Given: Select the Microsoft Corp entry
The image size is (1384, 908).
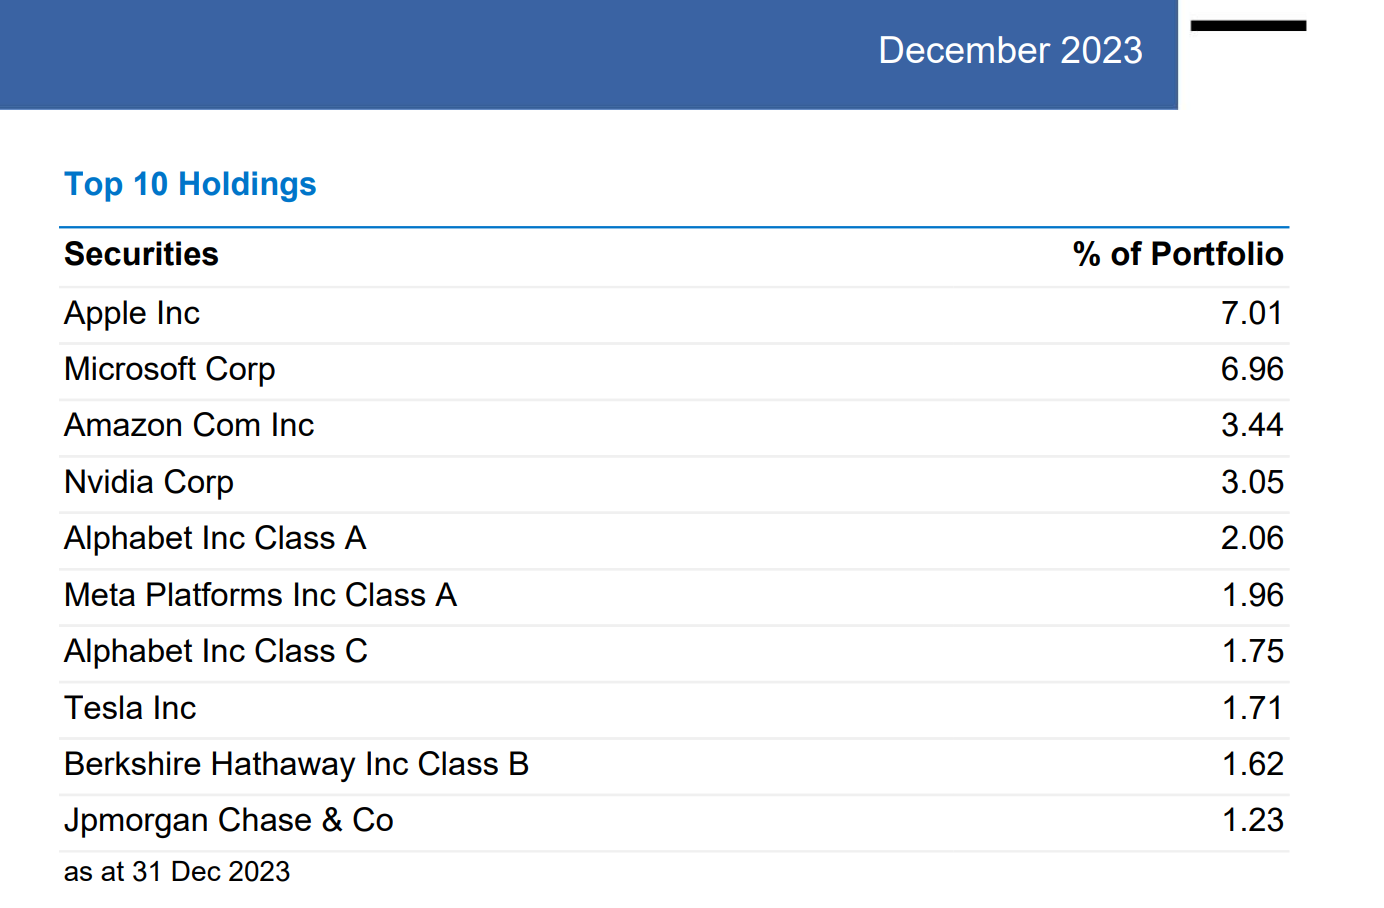Looking at the screenshot, I should [169, 369].
